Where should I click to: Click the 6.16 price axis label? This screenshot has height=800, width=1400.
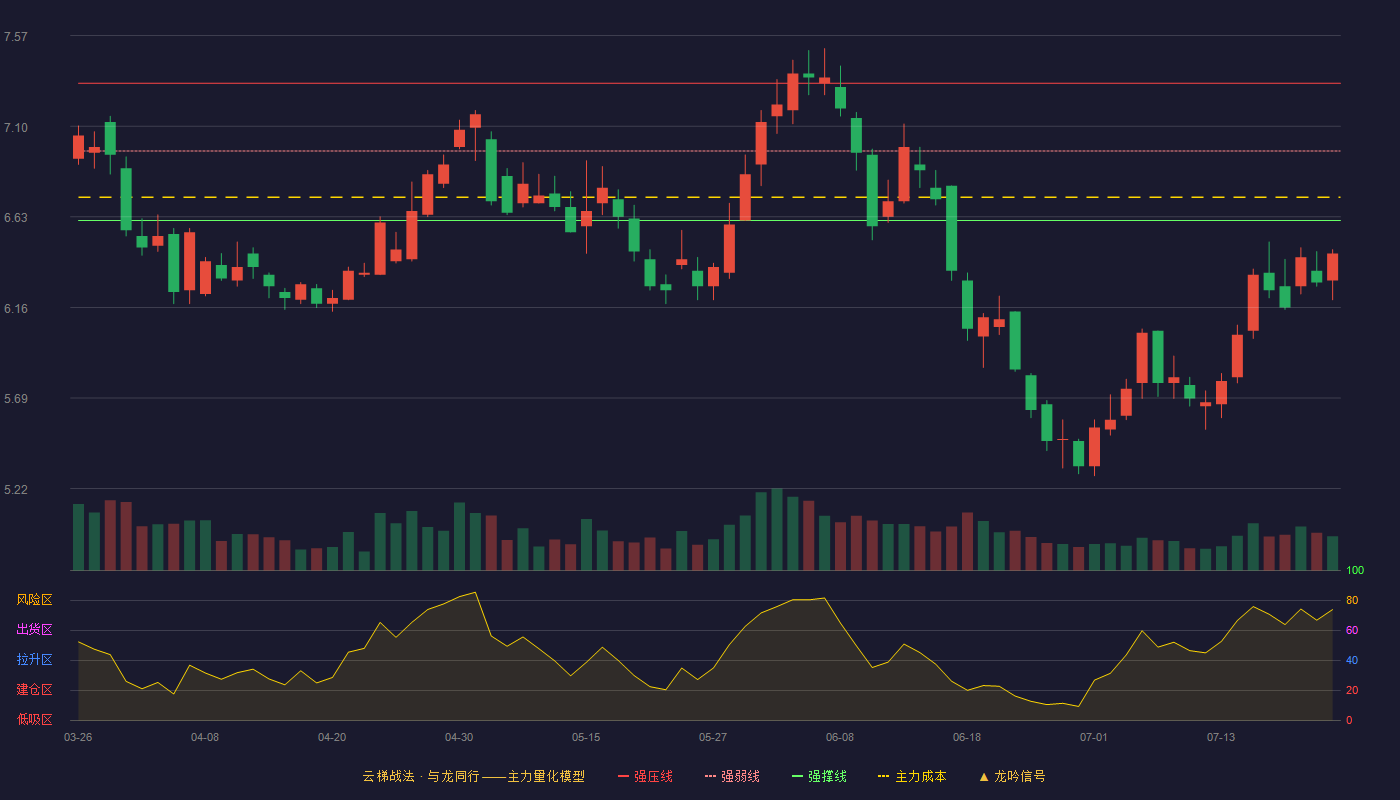(16, 309)
